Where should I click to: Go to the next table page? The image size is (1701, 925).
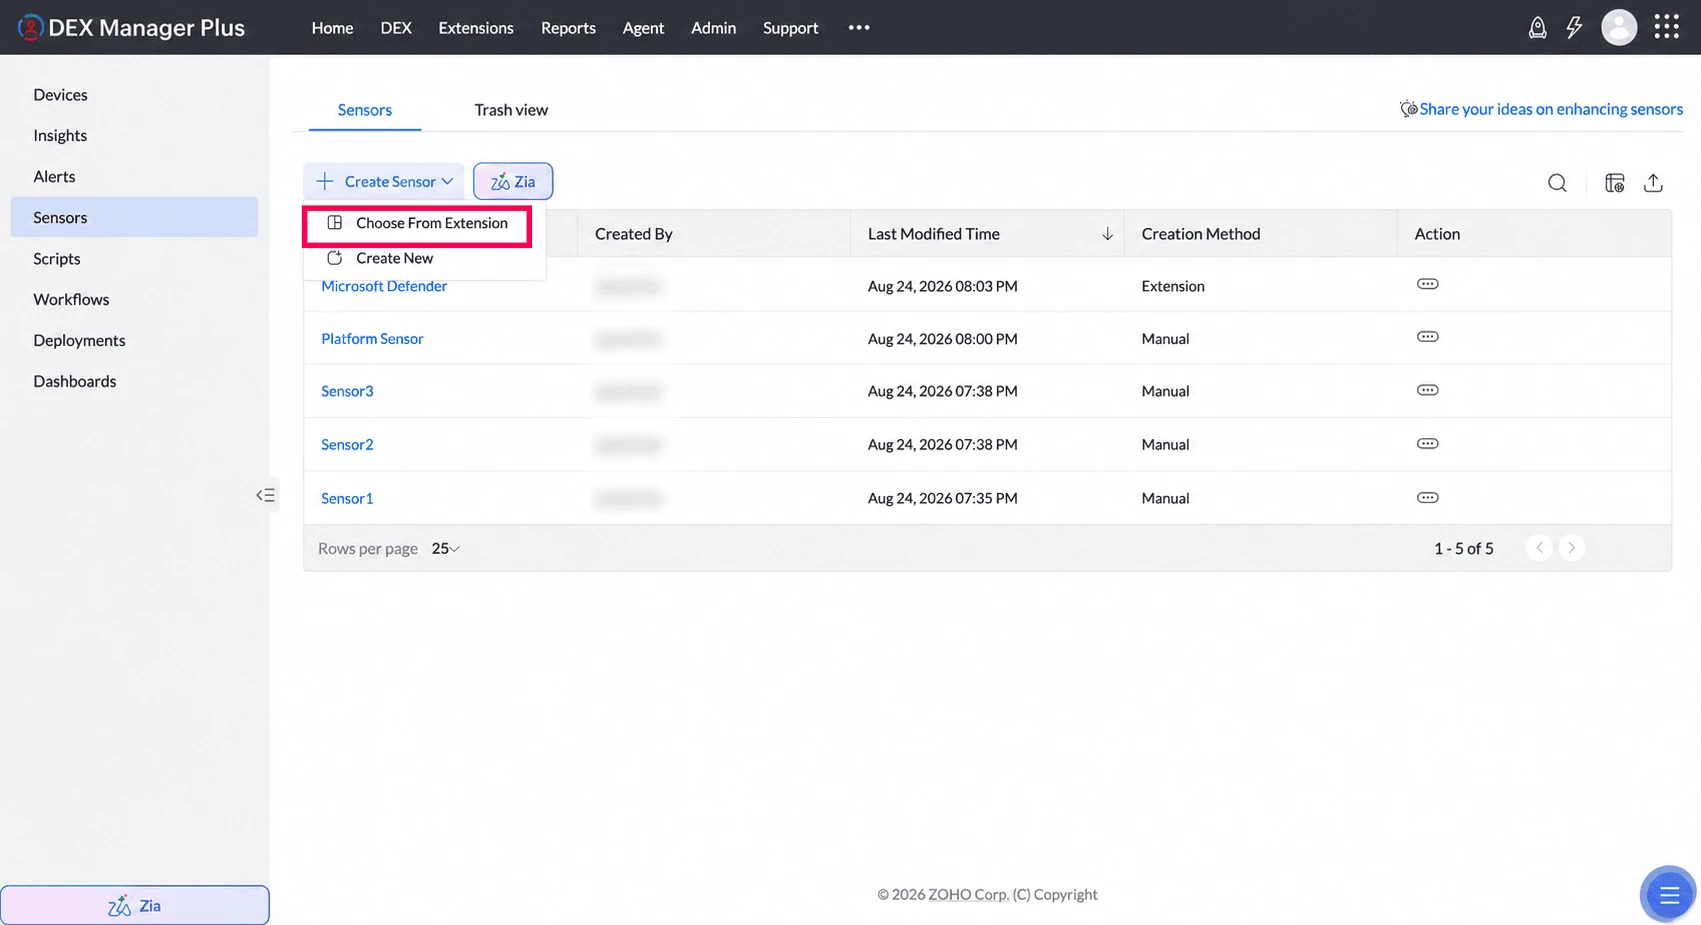coord(1571,547)
